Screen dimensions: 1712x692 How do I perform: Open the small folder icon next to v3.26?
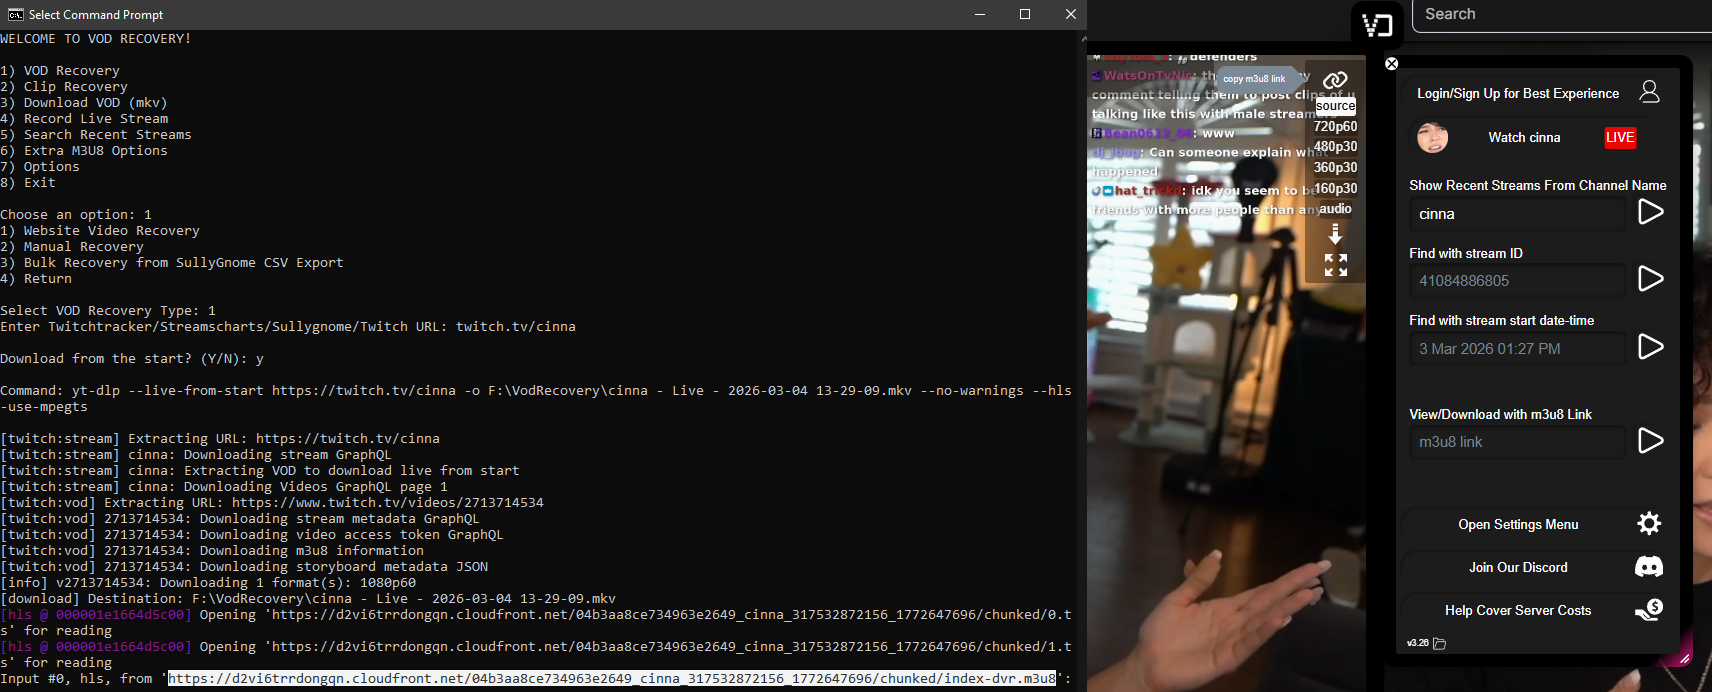click(x=1440, y=644)
